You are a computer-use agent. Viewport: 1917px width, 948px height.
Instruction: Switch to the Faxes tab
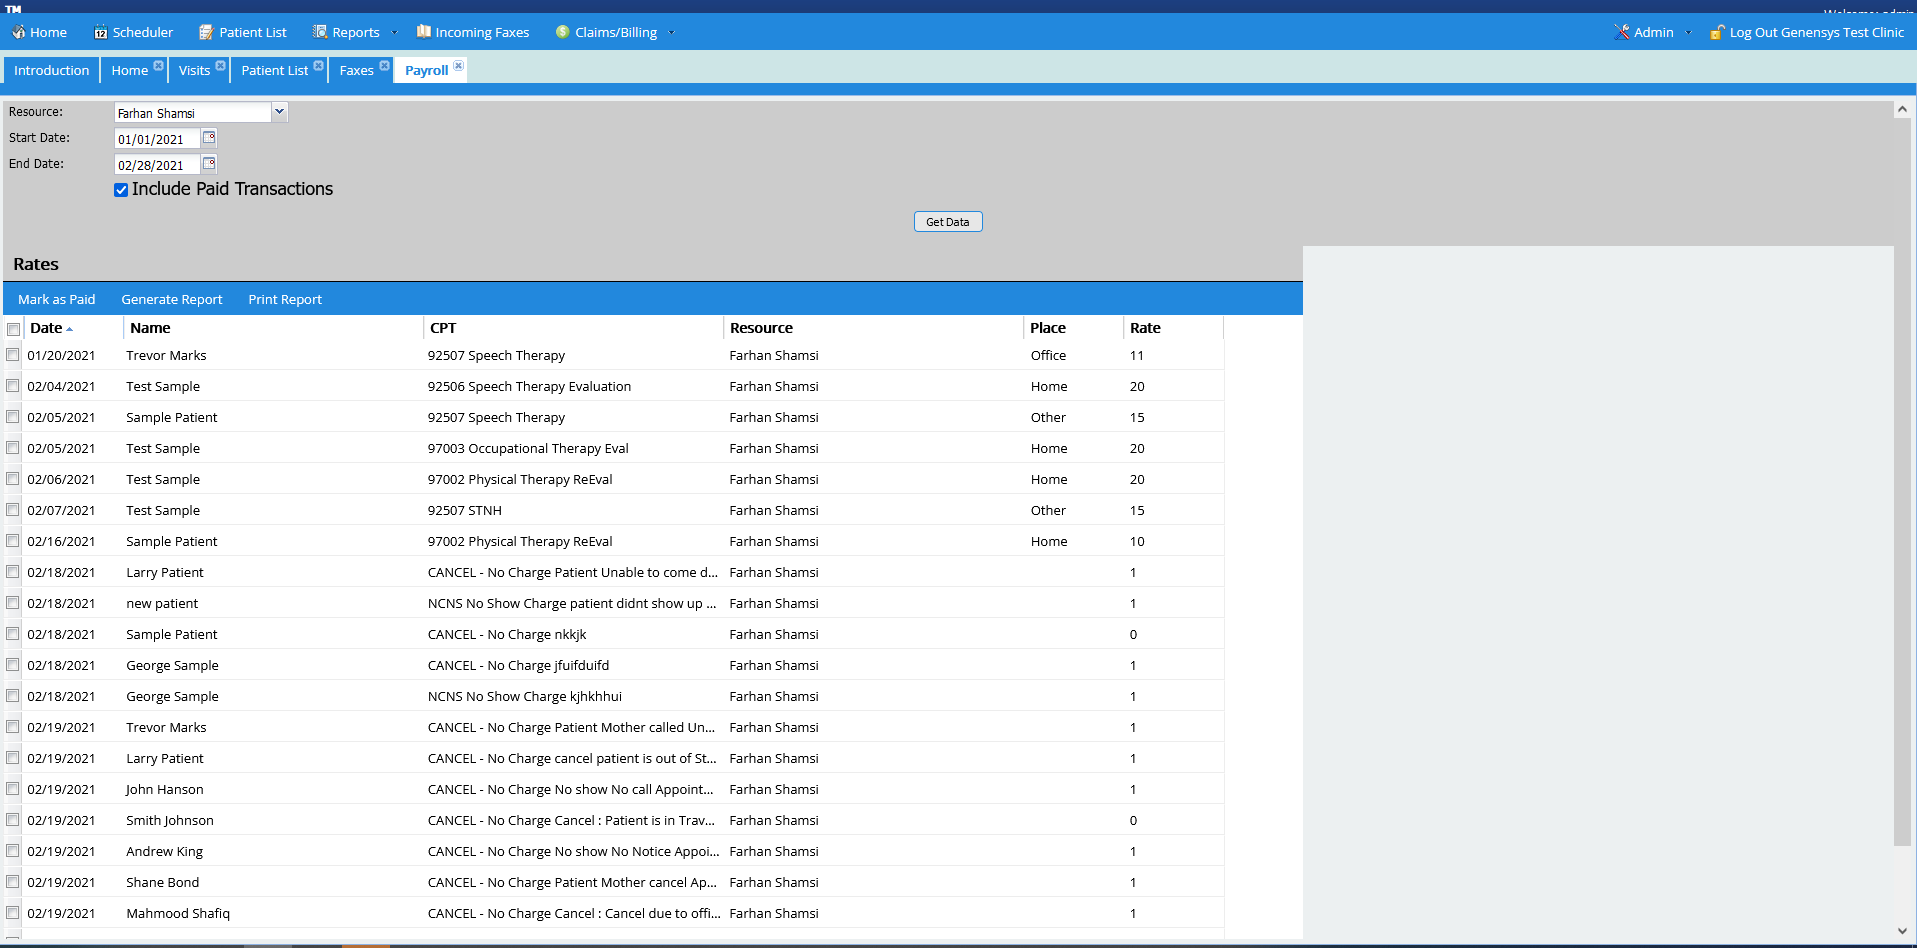(x=356, y=70)
